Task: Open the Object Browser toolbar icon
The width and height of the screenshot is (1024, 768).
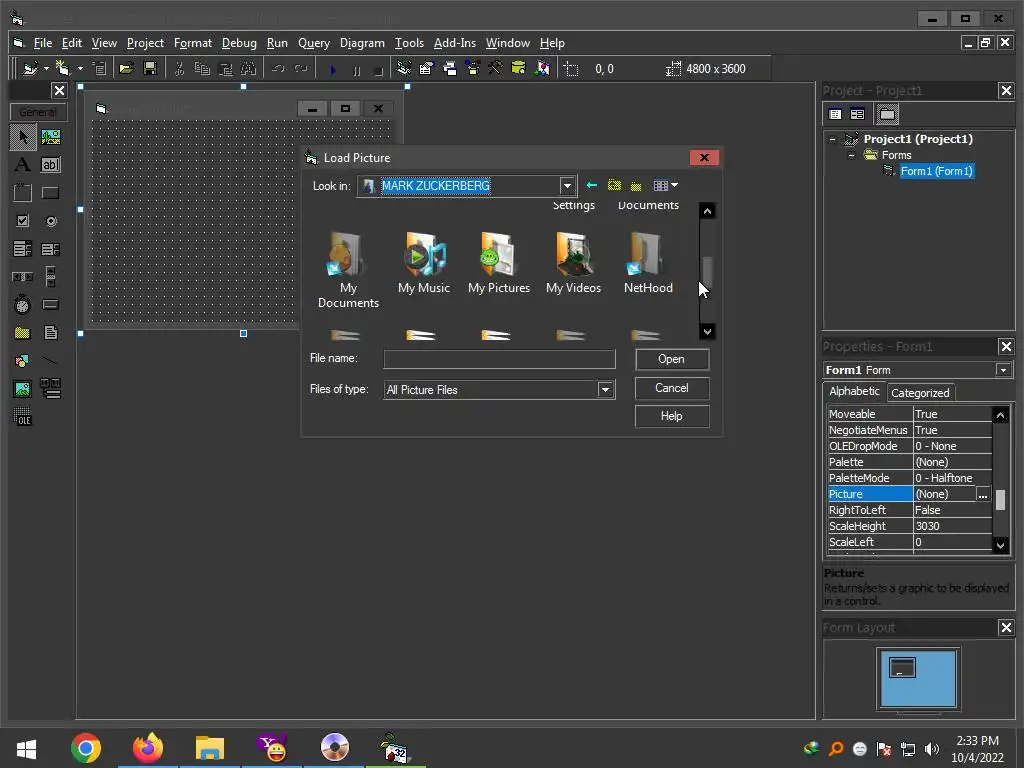Action: (473, 69)
